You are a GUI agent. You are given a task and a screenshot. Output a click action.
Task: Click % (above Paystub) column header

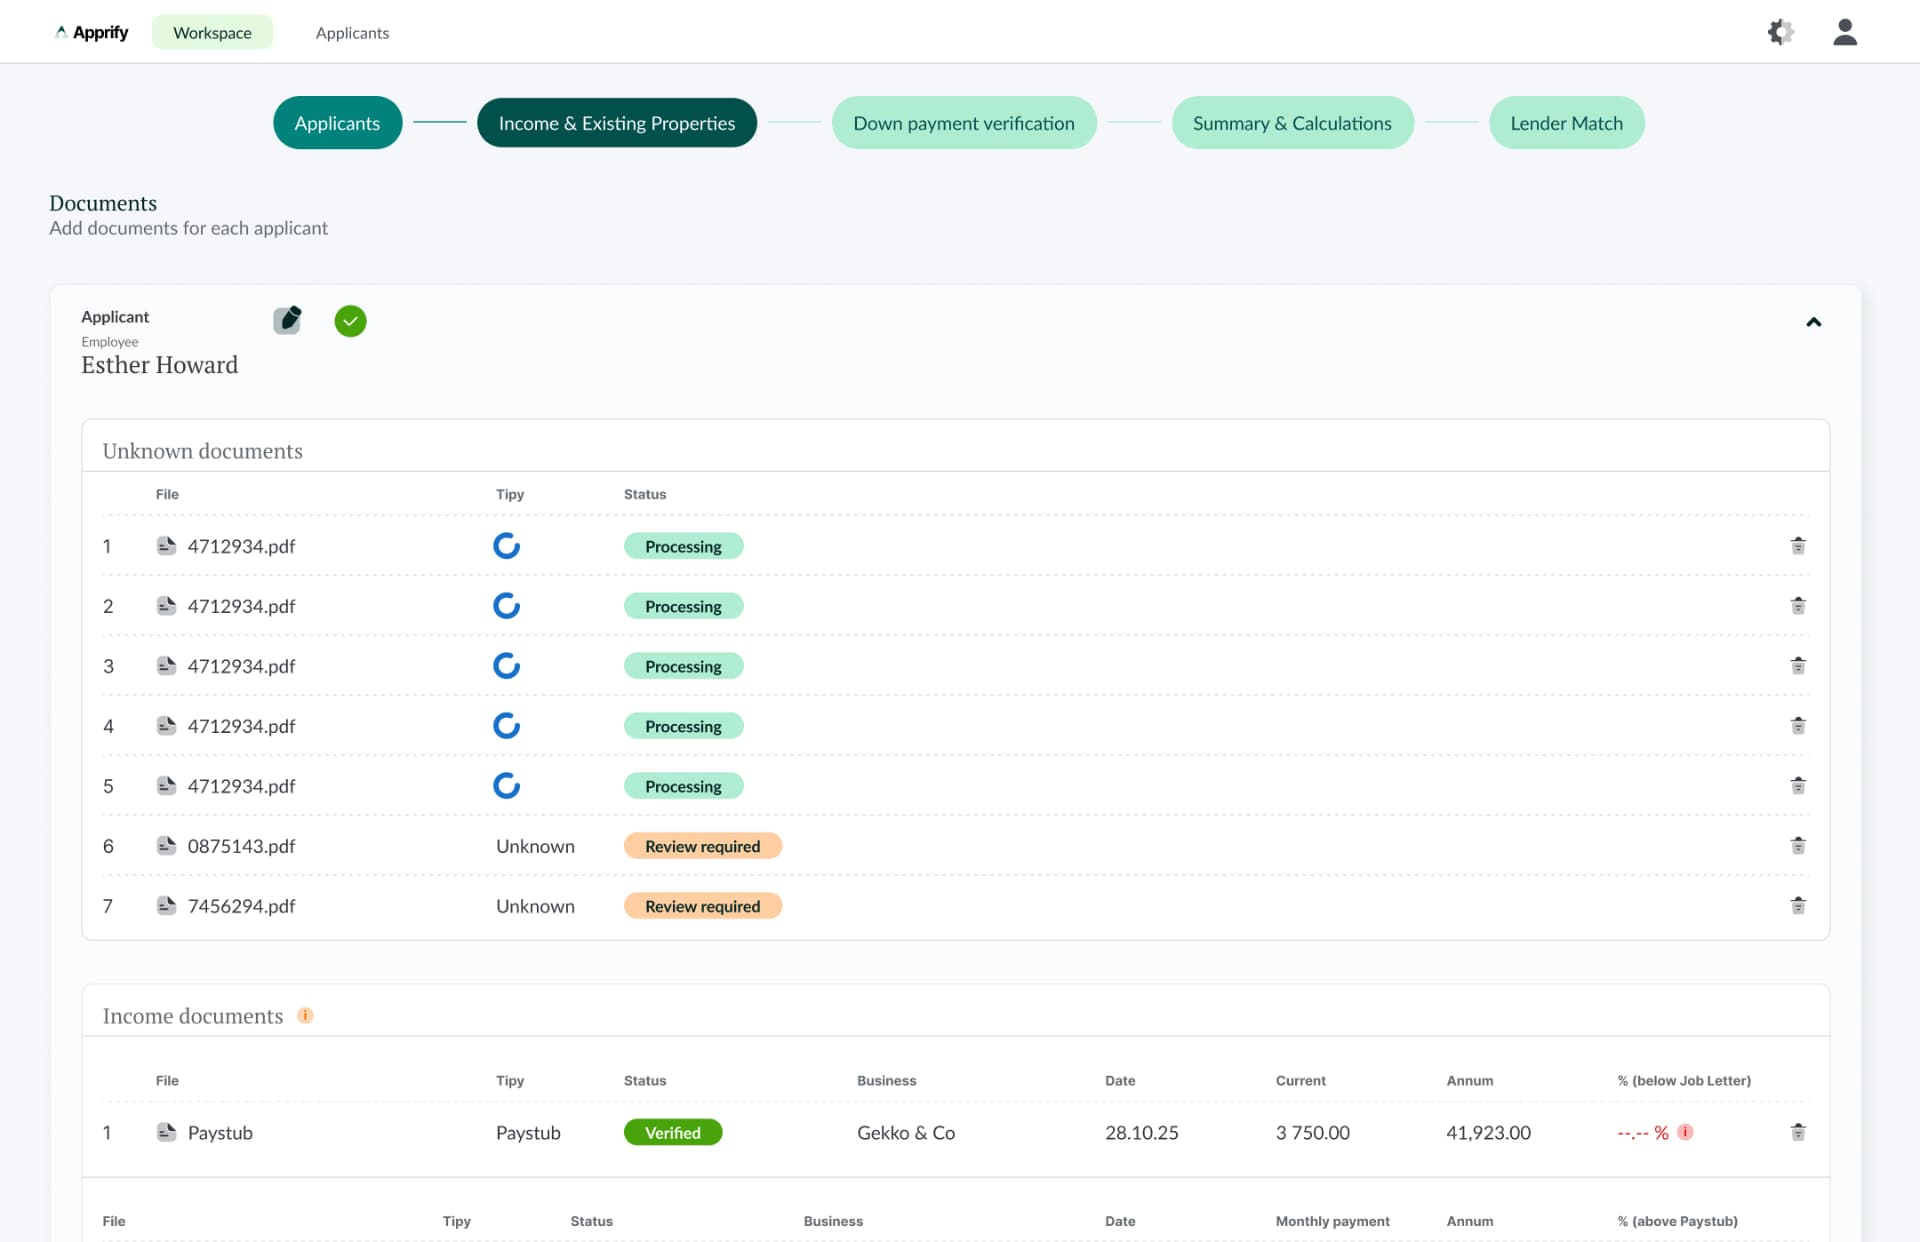(1677, 1221)
